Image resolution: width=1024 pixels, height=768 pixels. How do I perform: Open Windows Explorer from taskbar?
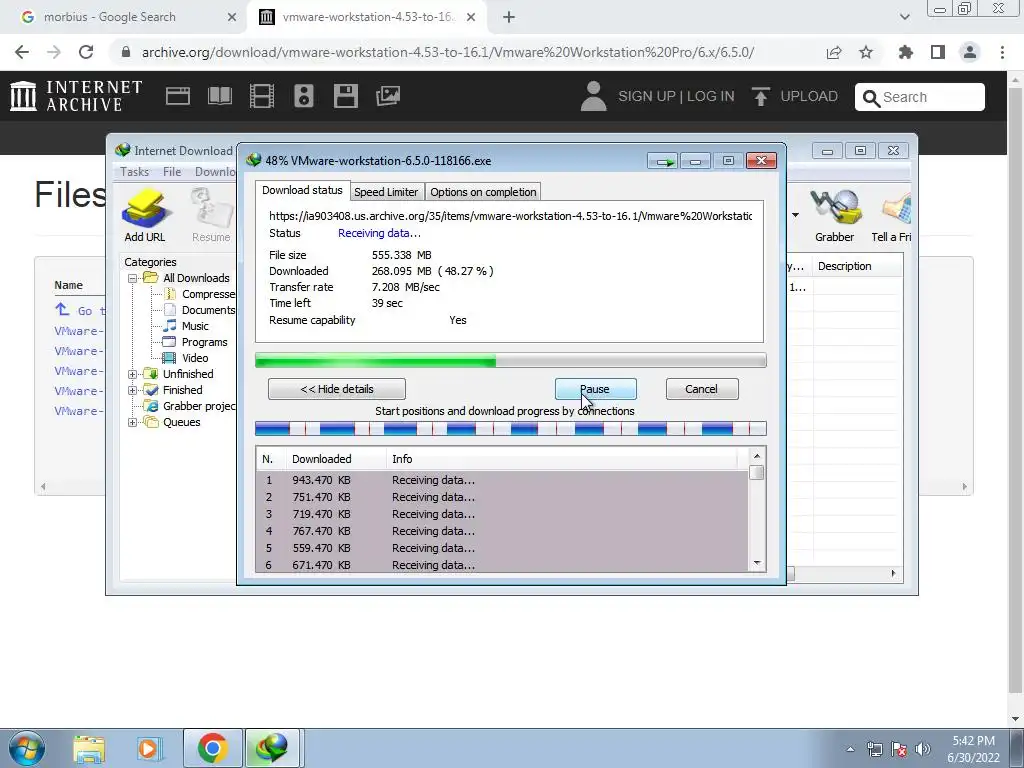point(89,748)
